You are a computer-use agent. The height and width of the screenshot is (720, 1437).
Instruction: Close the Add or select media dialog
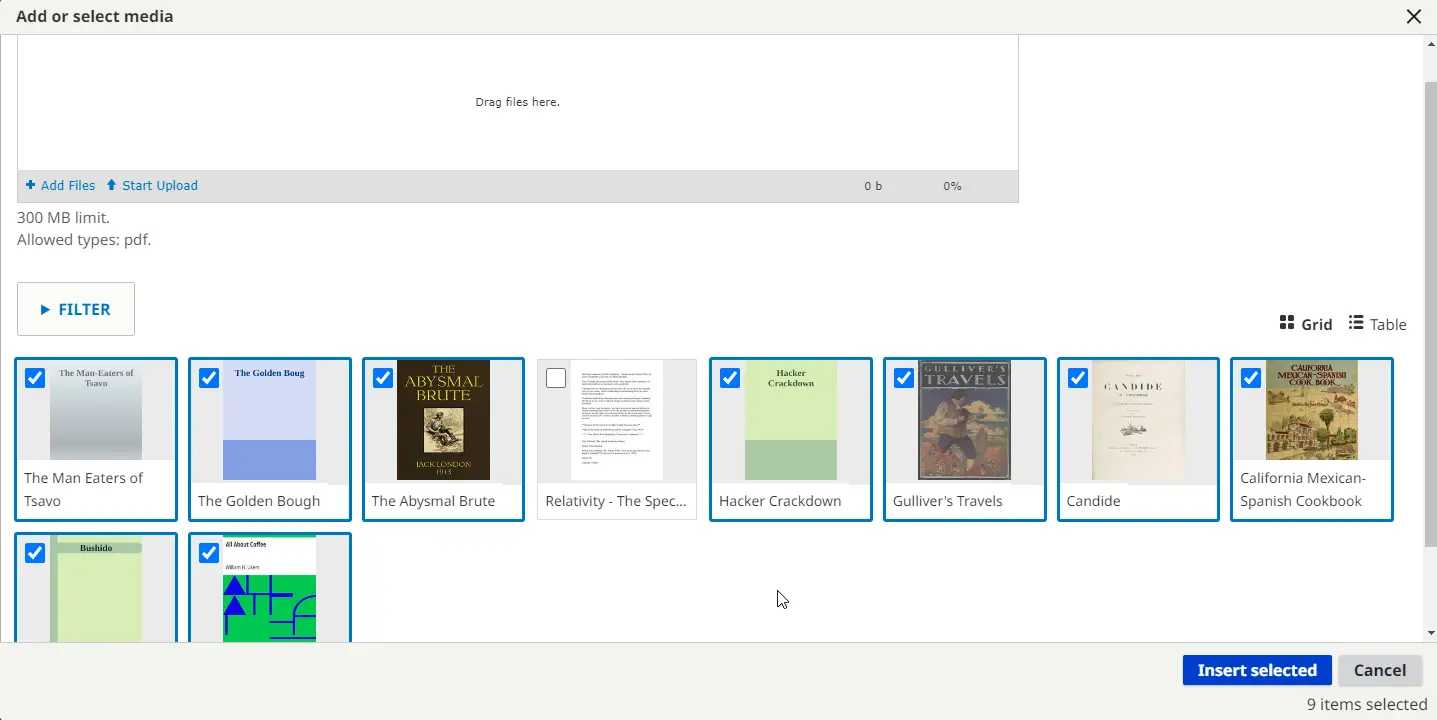[1414, 17]
